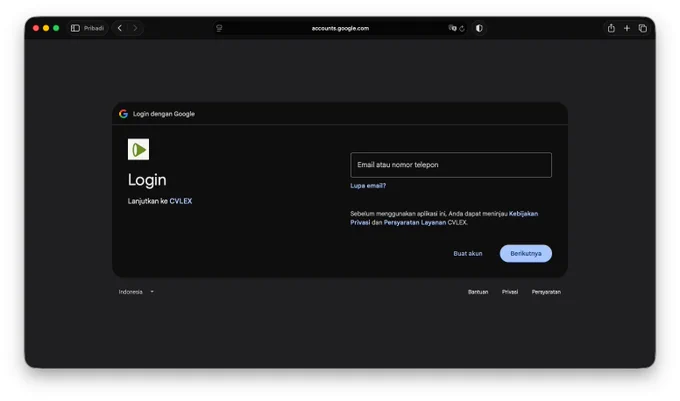Screen dimensions: 680x401
Task: Expand the Indonesia language dropdown
Action: coord(136,292)
